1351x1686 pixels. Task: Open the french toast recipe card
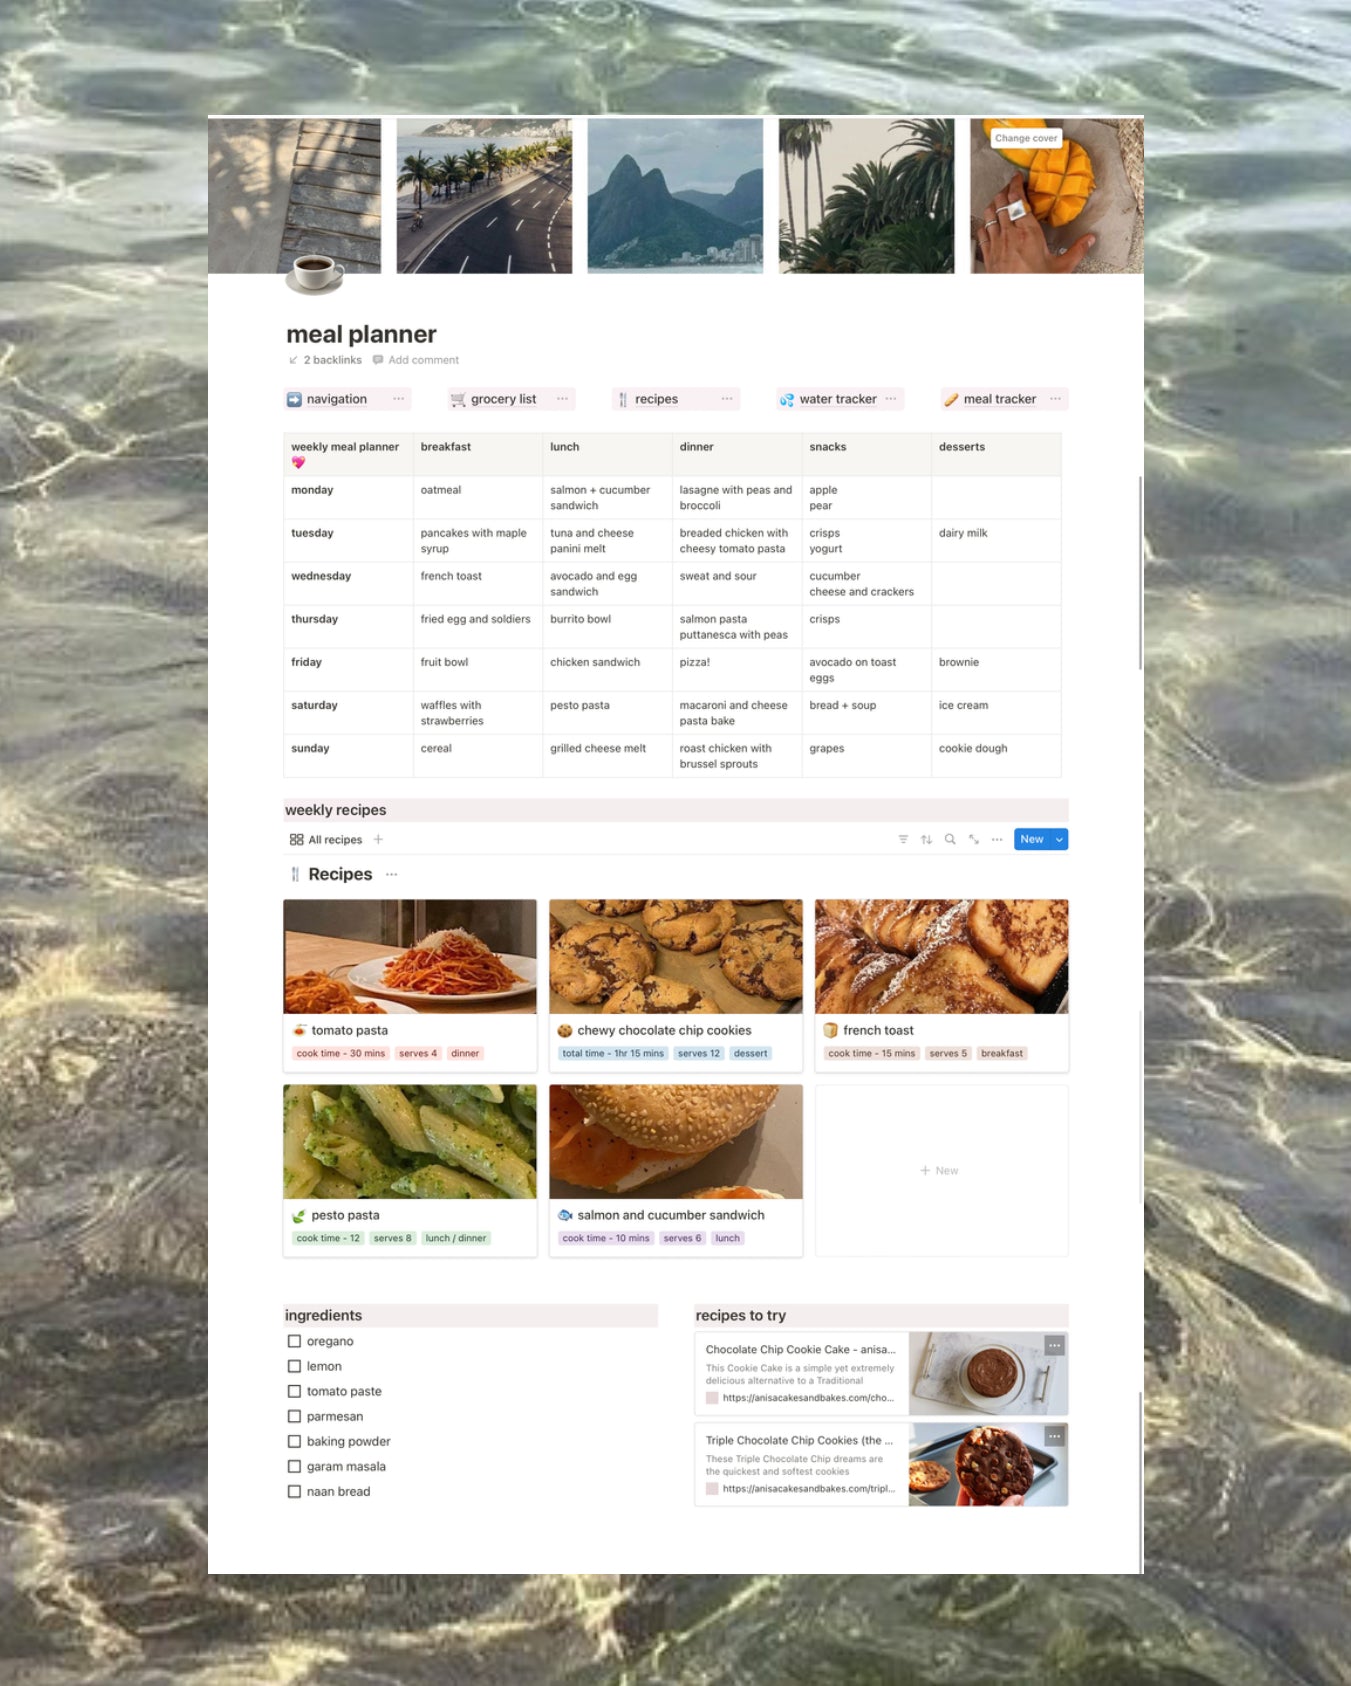point(941,985)
